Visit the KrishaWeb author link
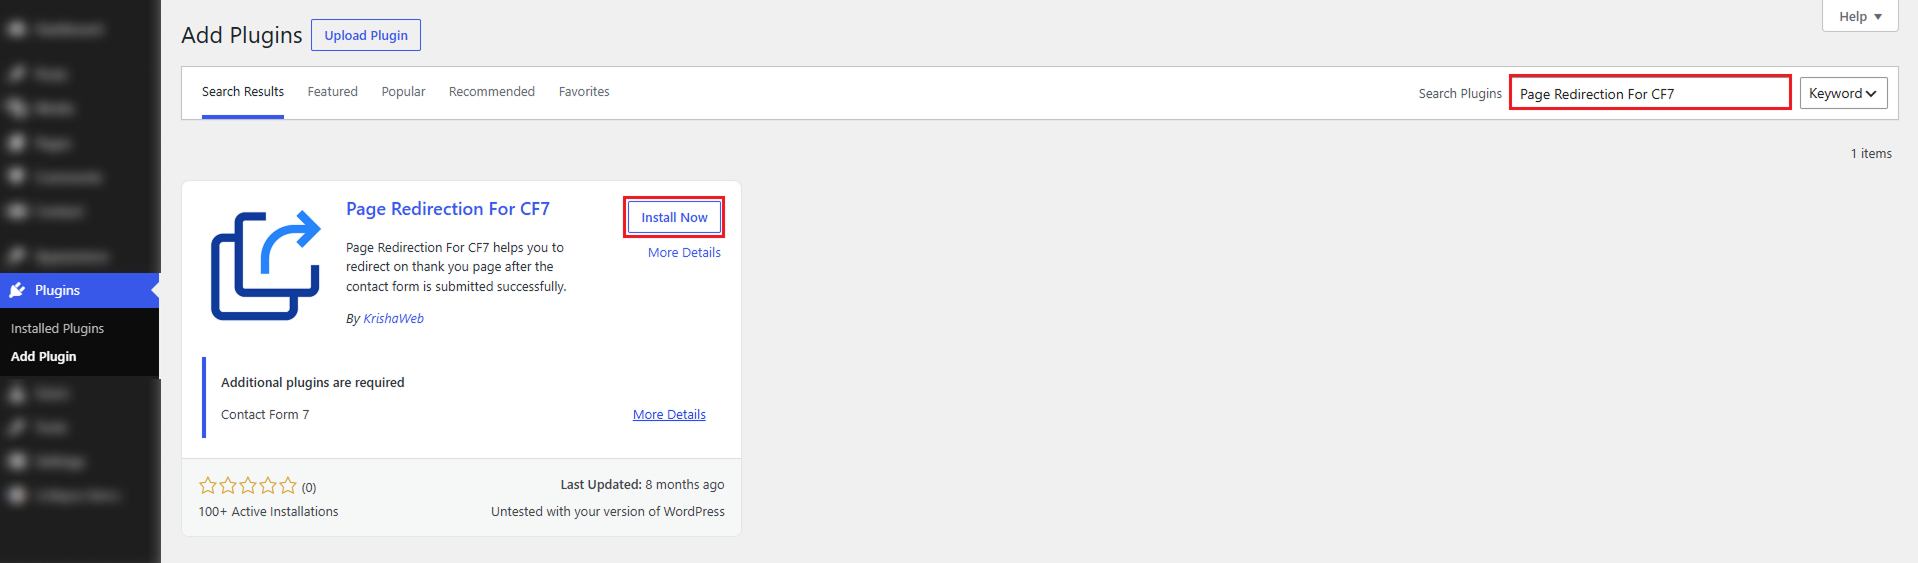This screenshot has height=563, width=1918. click(393, 319)
